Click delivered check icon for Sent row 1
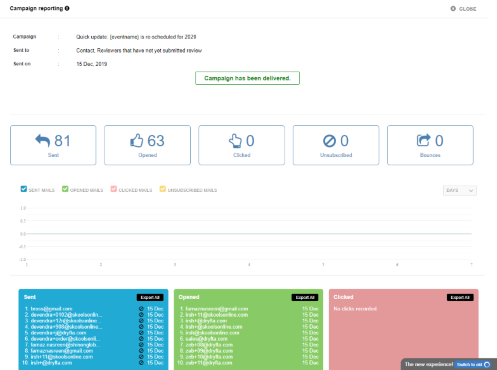 (141, 309)
